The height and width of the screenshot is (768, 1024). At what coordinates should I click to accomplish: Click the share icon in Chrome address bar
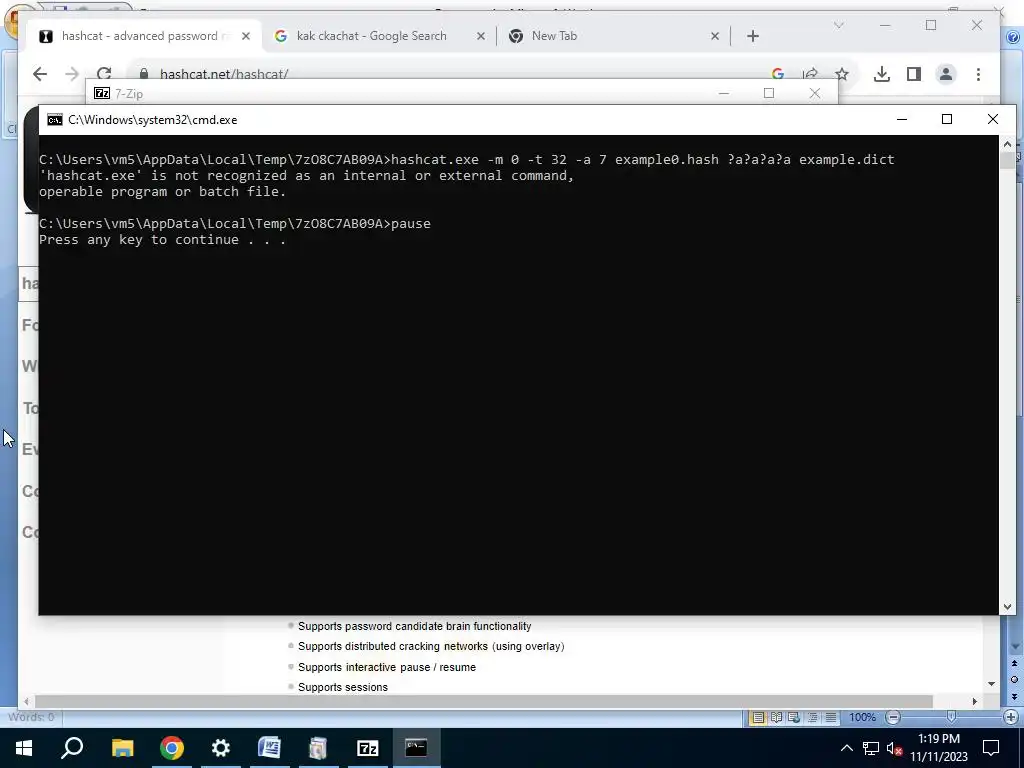(810, 74)
